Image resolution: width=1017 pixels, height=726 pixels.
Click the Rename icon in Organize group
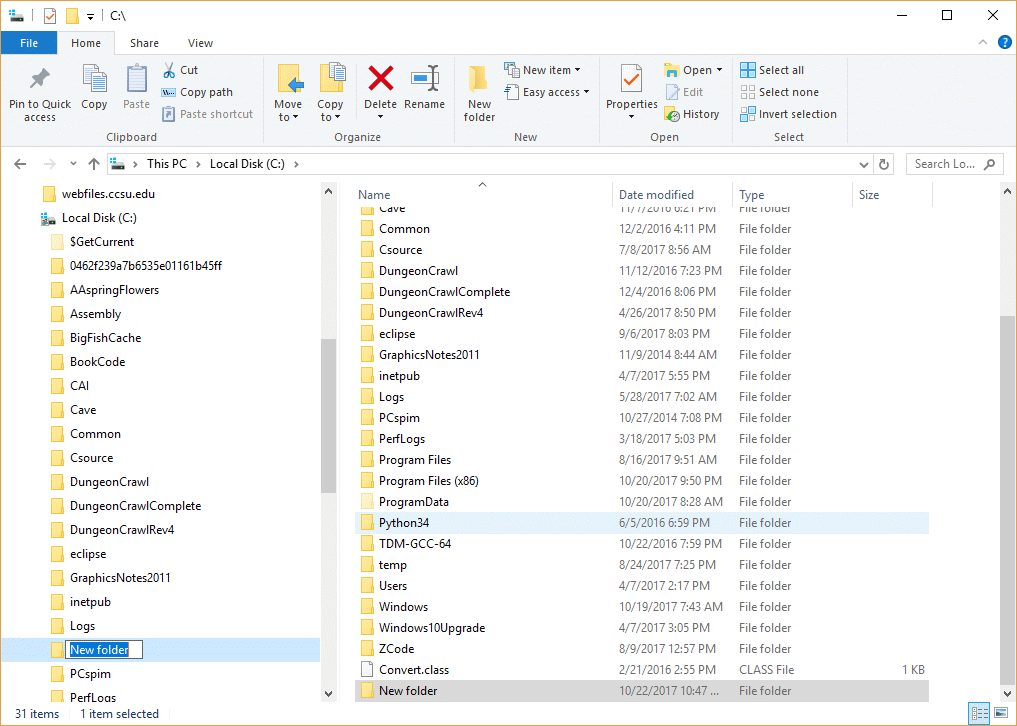(425, 80)
